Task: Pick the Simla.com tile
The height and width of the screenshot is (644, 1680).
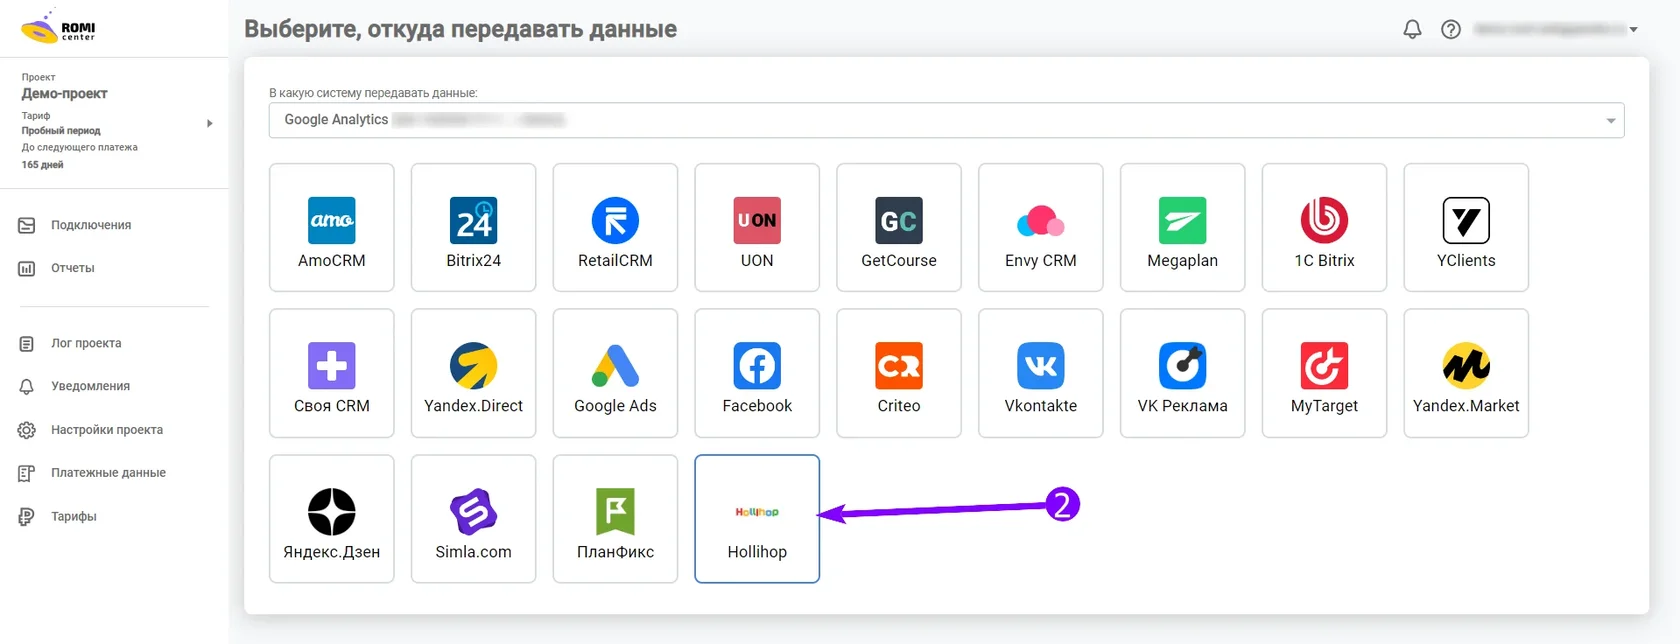Action: click(474, 519)
